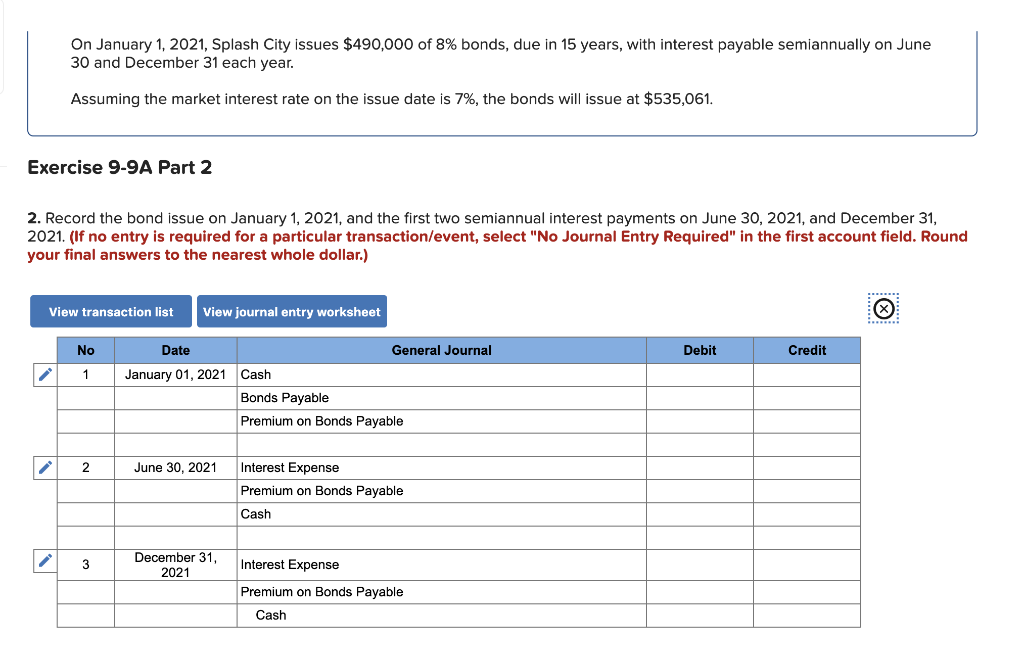Click the Credit cell for Bonds Payable
Screen dimensions: 1024x660
tap(806, 397)
